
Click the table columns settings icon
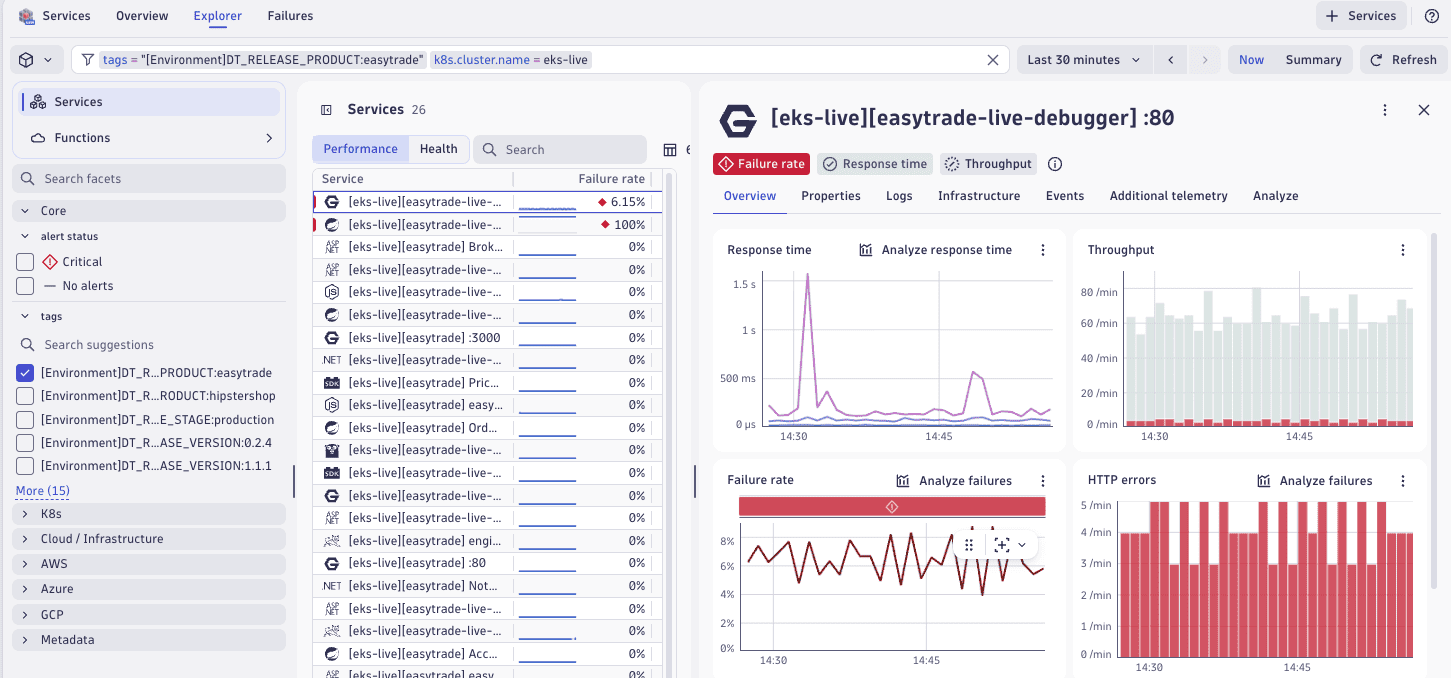click(x=670, y=150)
